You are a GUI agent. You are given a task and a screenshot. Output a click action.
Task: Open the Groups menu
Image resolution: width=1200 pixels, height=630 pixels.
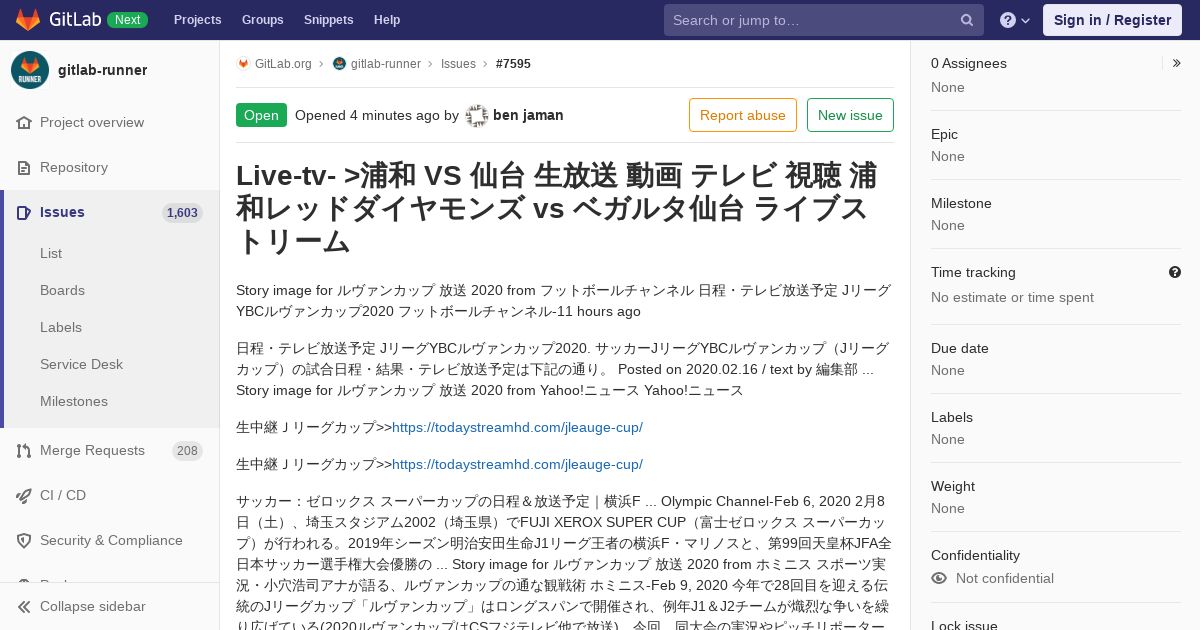[263, 20]
